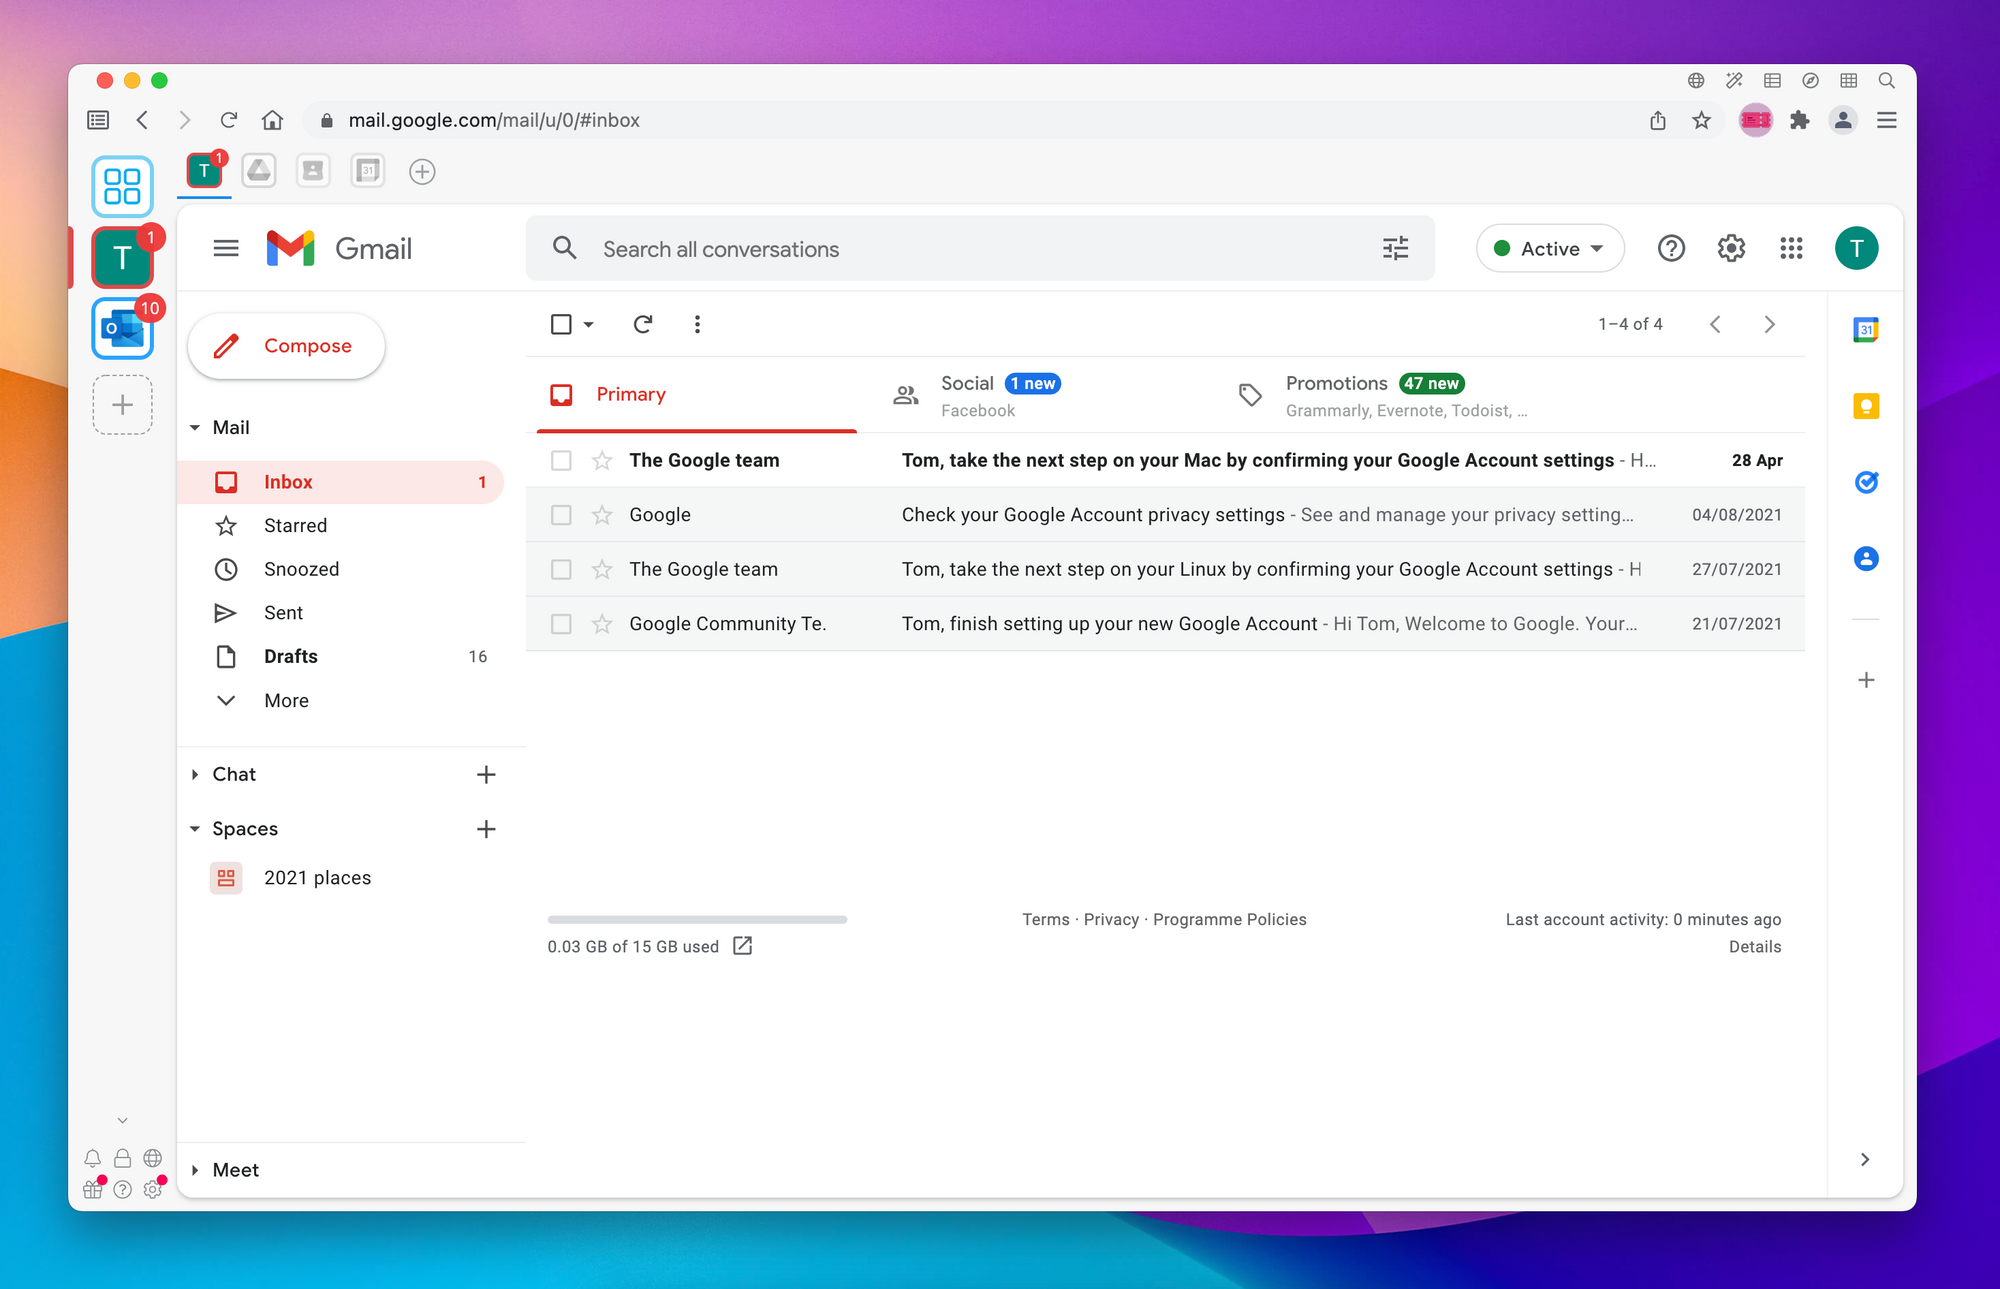
Task: Toggle the star on The Google team email
Action: click(601, 461)
